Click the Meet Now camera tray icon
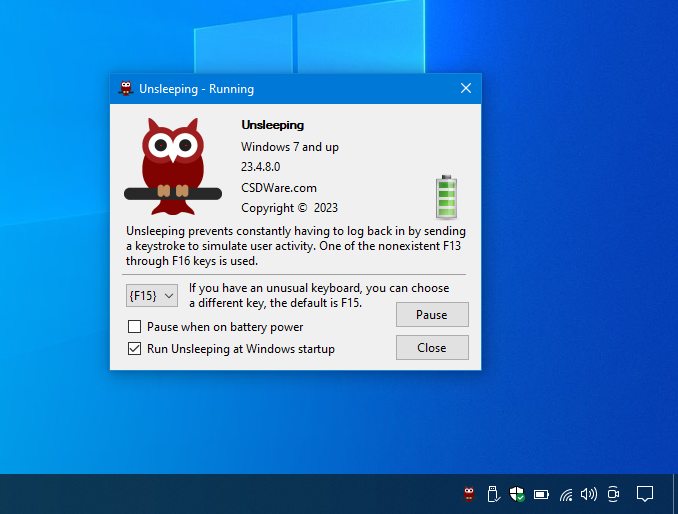Viewport: 678px width, 514px height. point(613,494)
